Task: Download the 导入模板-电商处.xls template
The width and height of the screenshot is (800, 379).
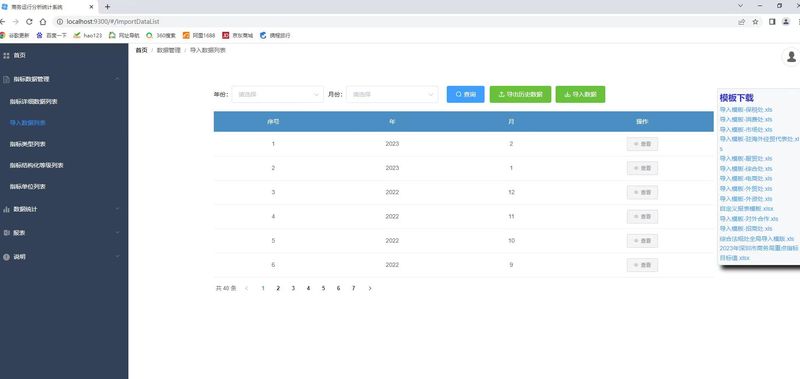Action: coord(746,179)
